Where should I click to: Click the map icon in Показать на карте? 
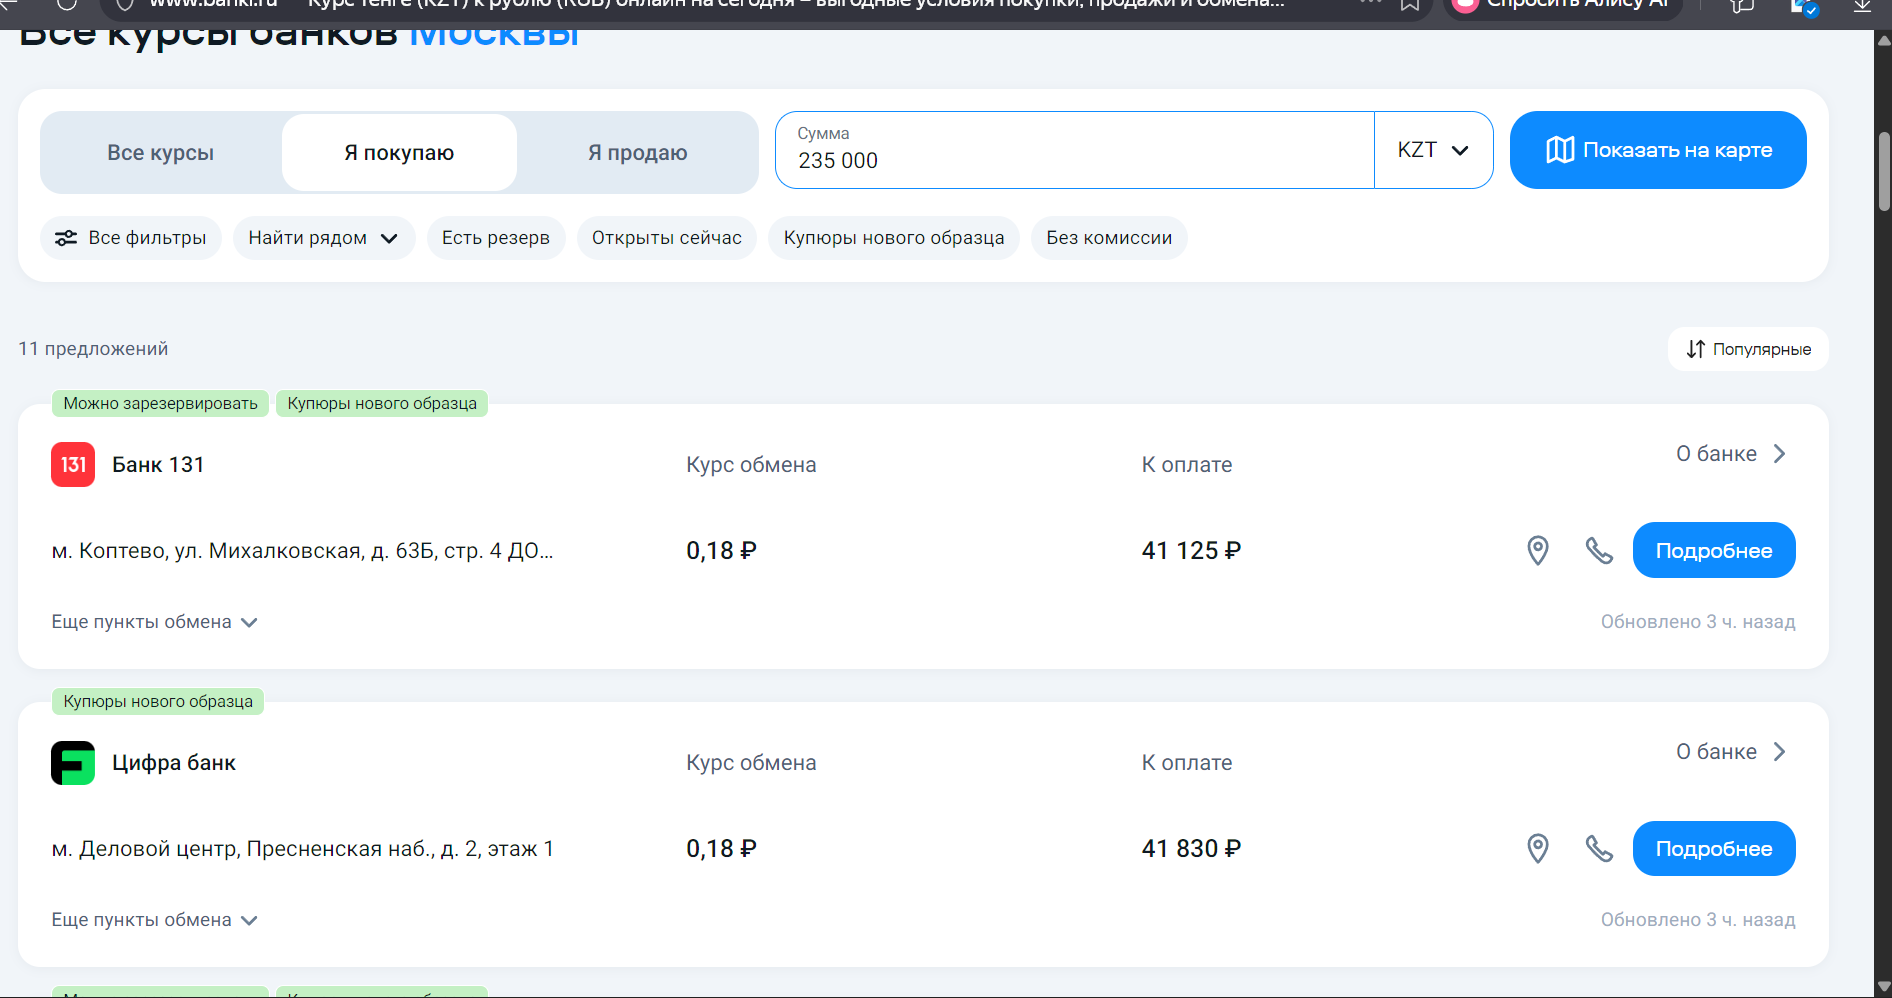pos(1560,150)
